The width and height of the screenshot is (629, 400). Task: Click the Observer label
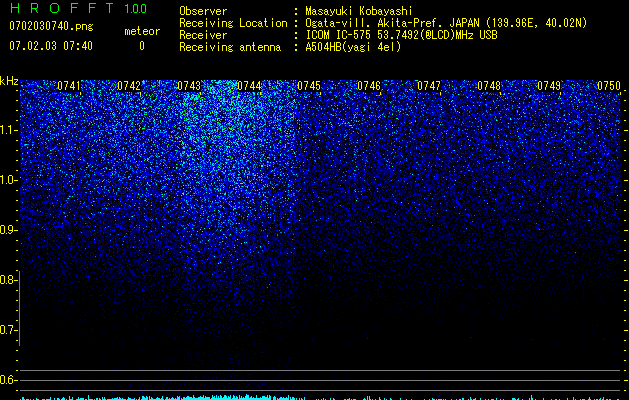click(x=203, y=11)
